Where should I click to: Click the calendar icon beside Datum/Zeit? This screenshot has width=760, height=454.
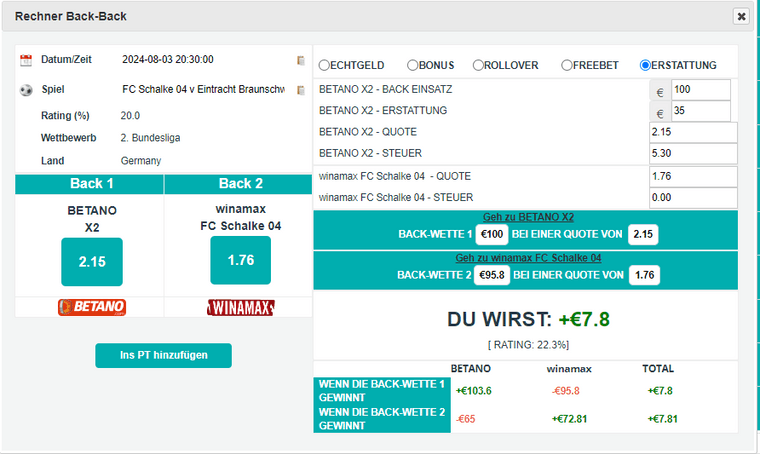26,60
